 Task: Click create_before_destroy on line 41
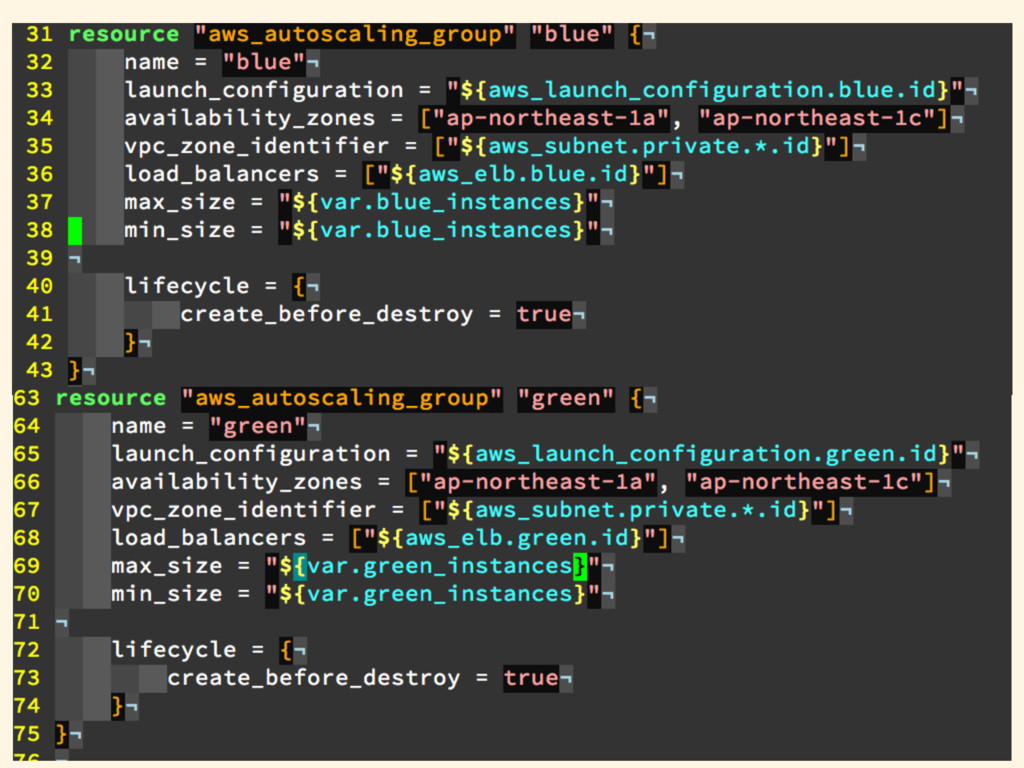click(x=327, y=314)
